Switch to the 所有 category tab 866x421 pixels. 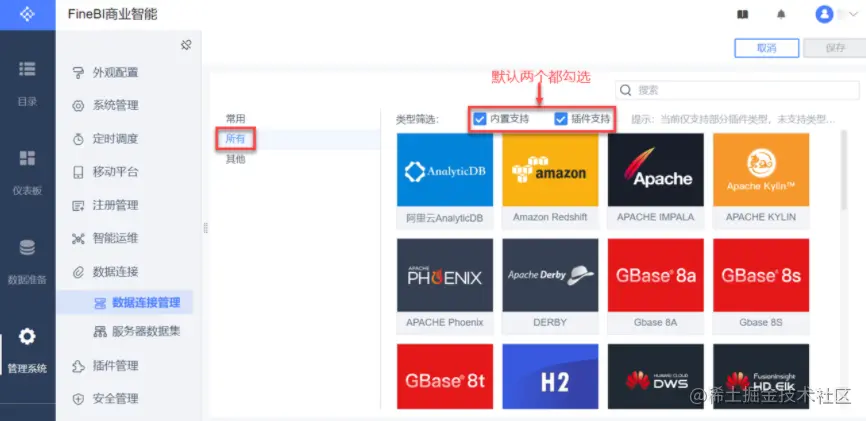pos(235,139)
